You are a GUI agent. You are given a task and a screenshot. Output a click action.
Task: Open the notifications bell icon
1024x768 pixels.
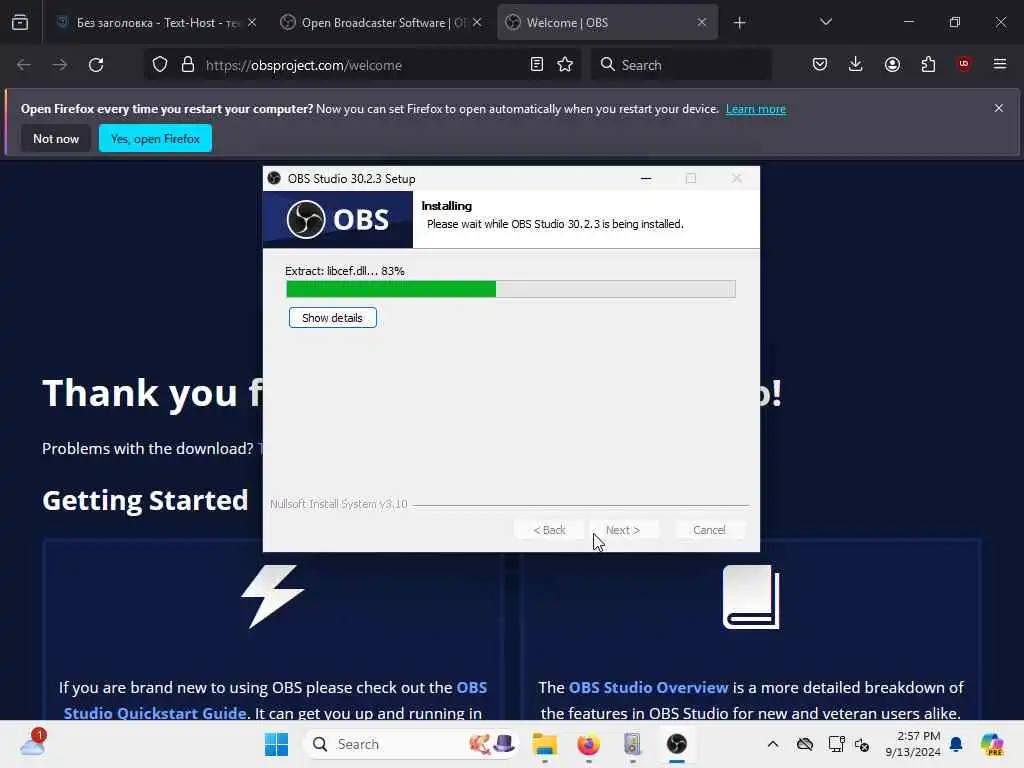point(956,744)
